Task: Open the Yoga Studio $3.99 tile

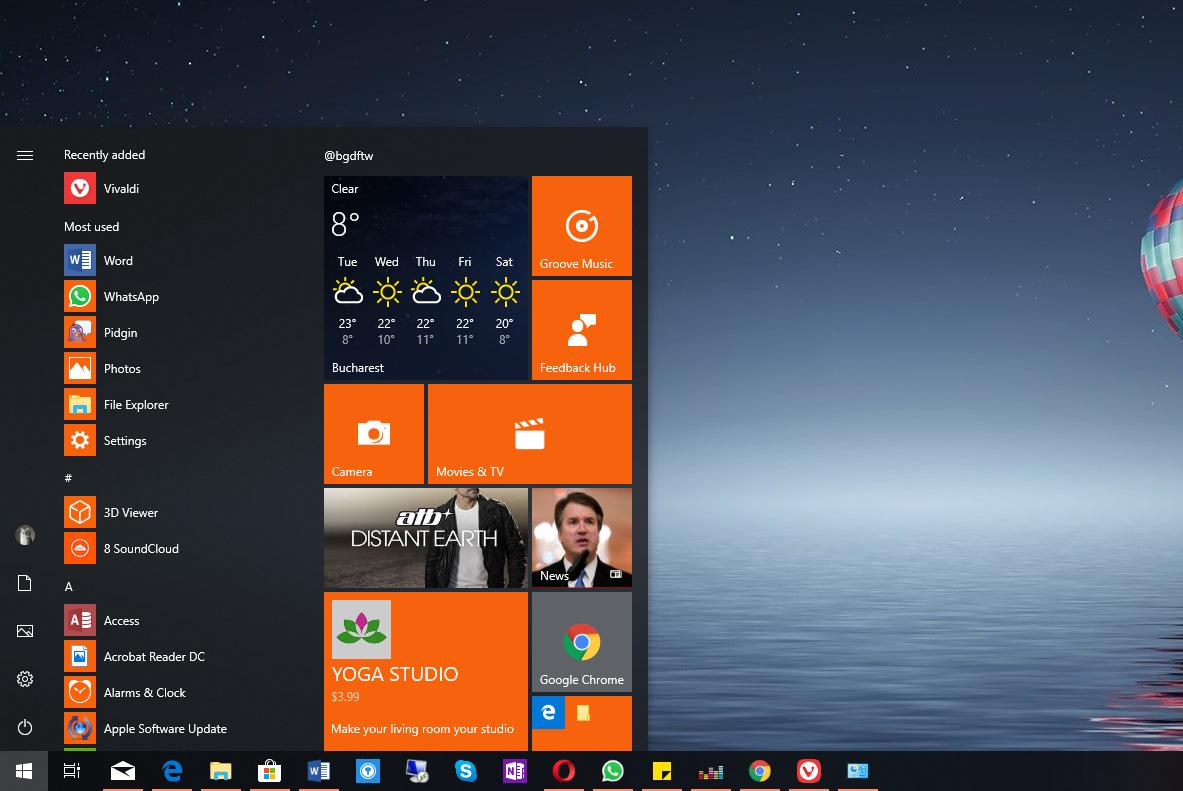Action: click(426, 671)
